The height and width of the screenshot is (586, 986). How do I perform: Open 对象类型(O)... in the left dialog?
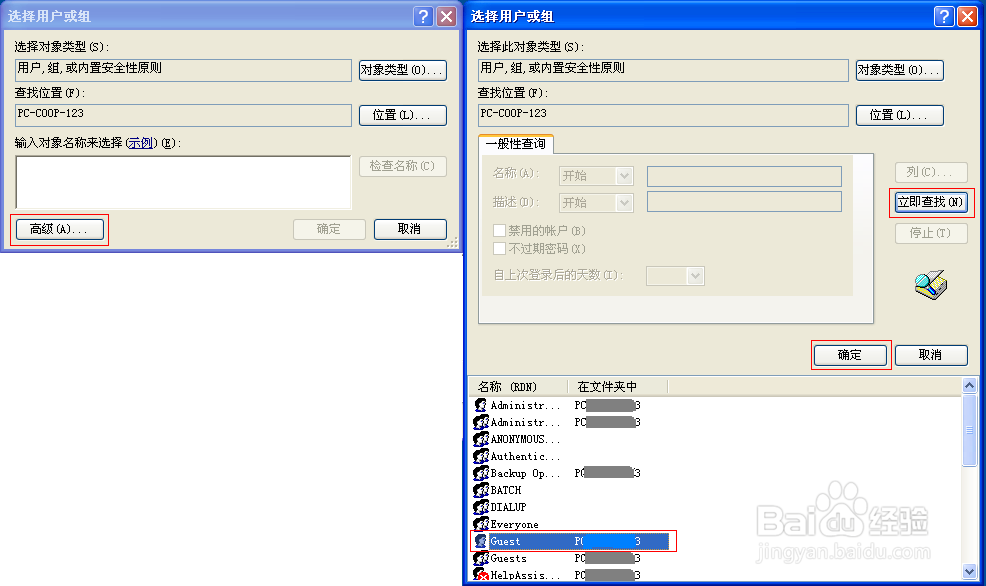tap(402, 70)
